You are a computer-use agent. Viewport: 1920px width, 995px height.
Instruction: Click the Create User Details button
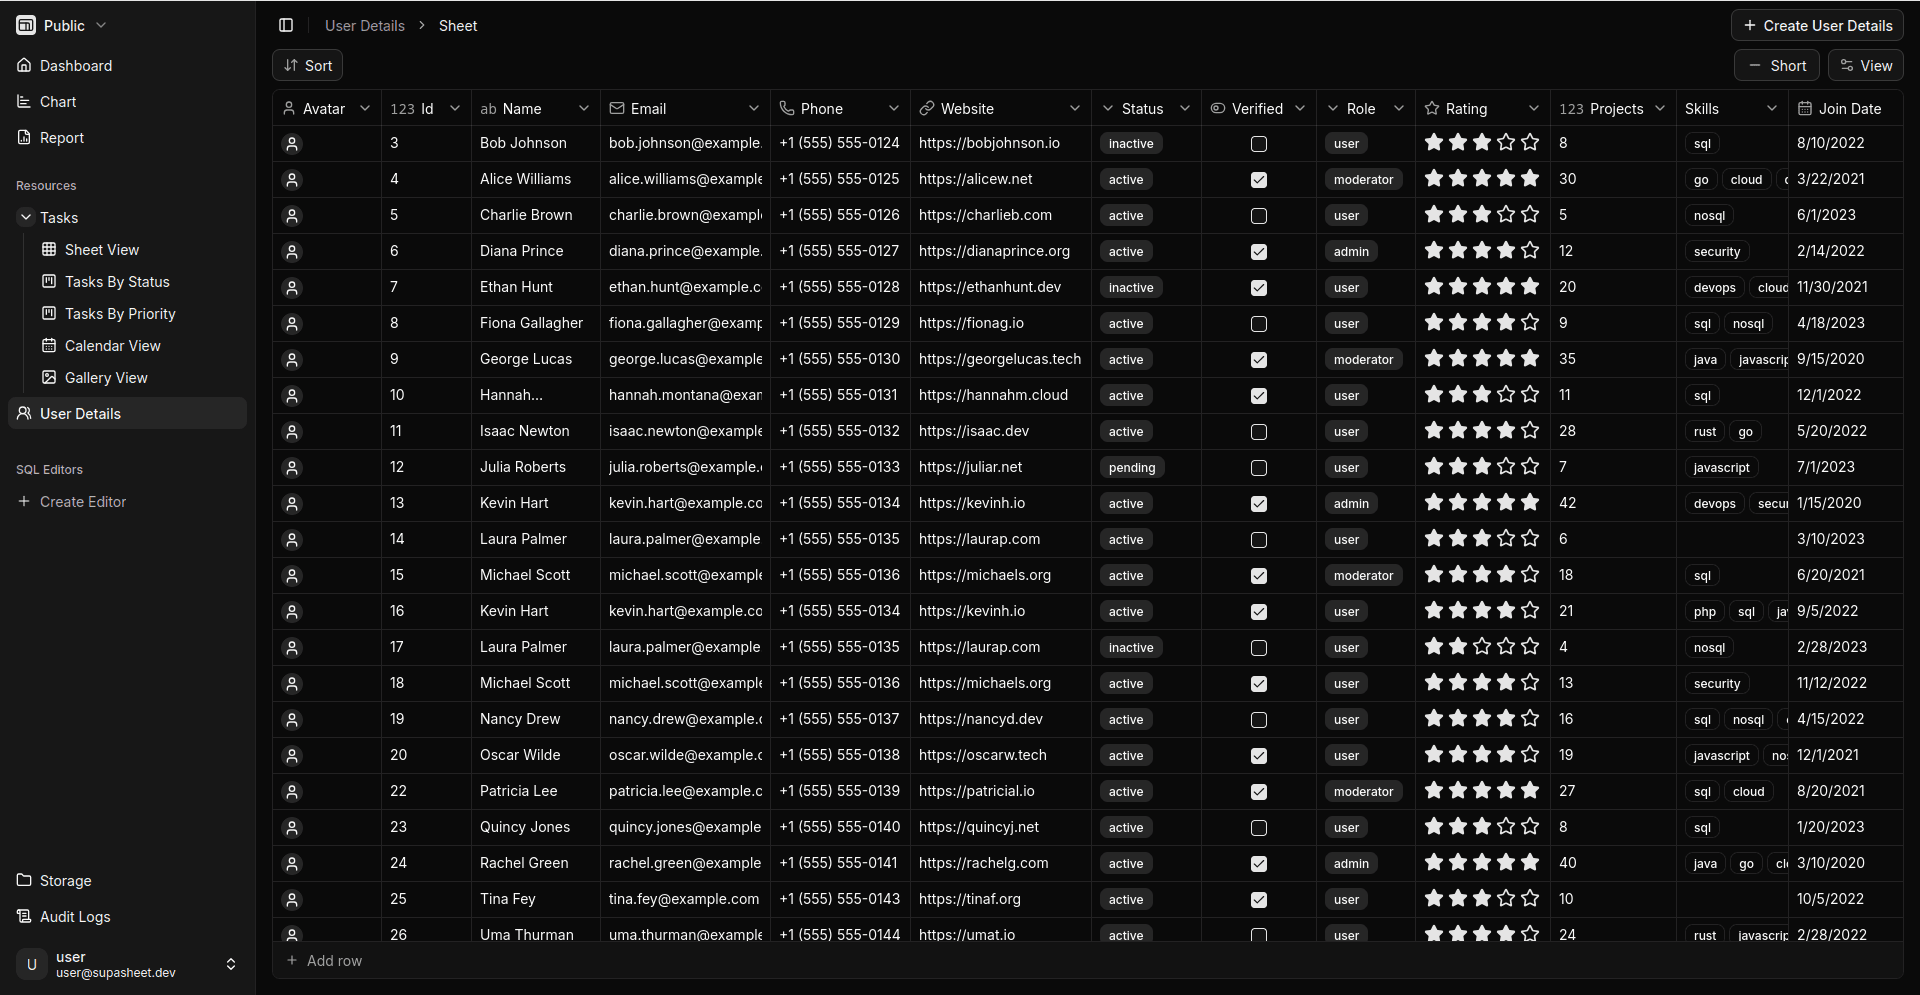(1816, 25)
